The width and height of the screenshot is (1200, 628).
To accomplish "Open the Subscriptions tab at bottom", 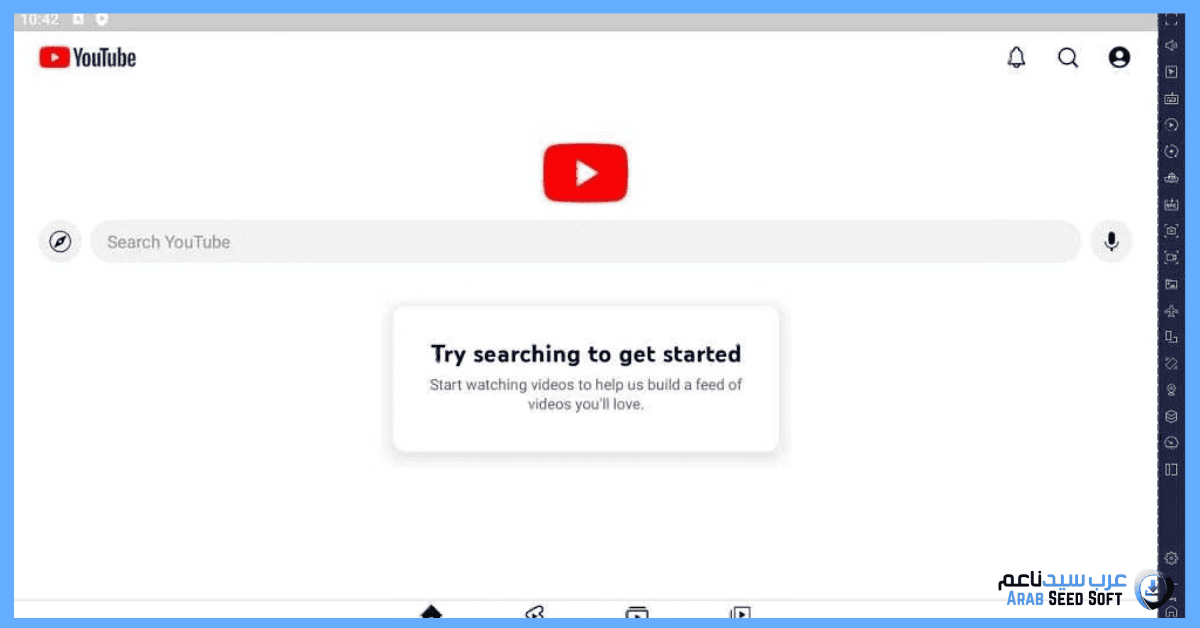I will (637, 612).
